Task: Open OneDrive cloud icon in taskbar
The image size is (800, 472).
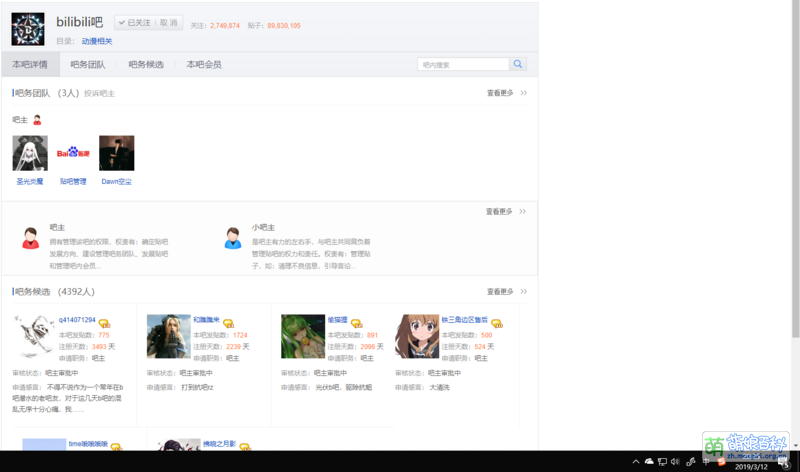Action: pos(649,461)
